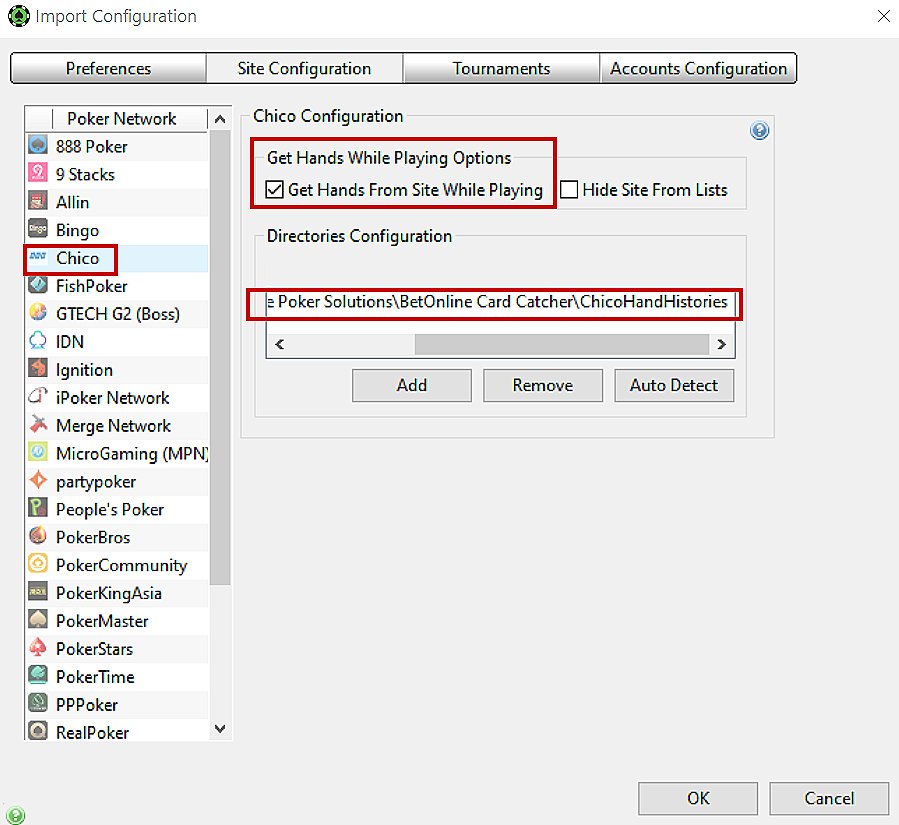The image size is (899, 825).
Task: Go to the Tournaments tab
Action: point(501,68)
